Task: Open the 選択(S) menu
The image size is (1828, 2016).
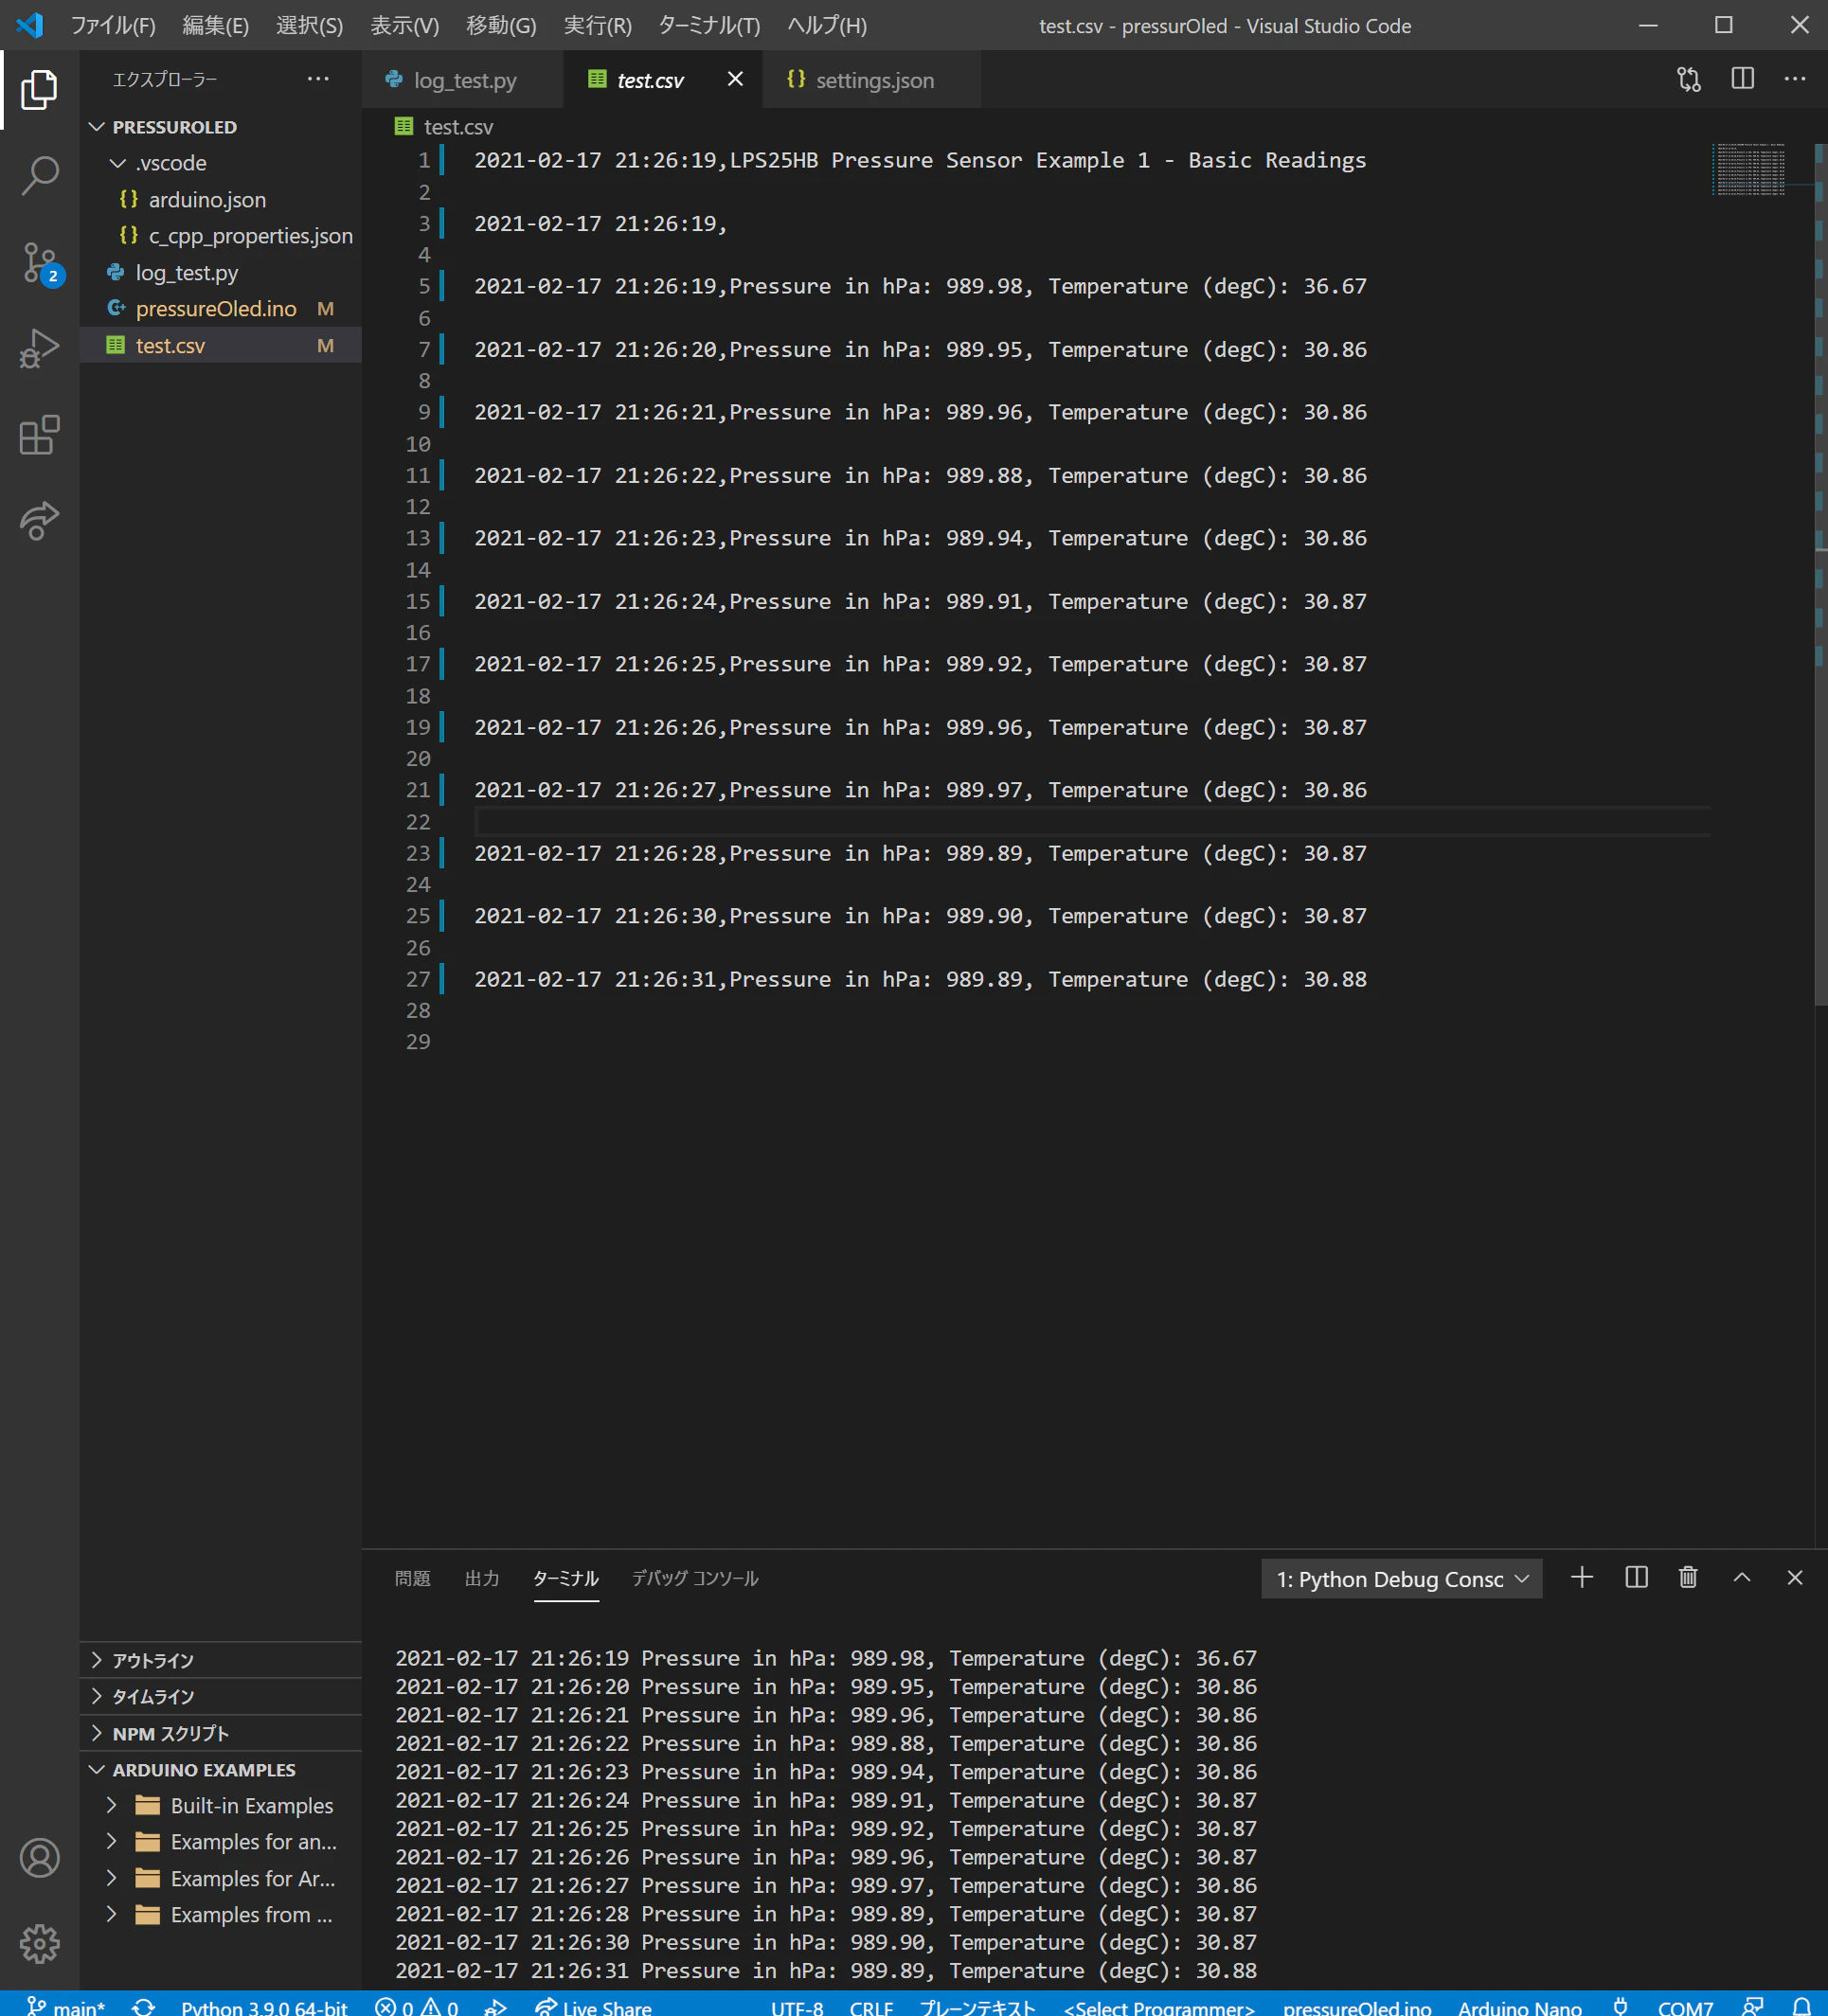Action: pyautogui.click(x=309, y=25)
